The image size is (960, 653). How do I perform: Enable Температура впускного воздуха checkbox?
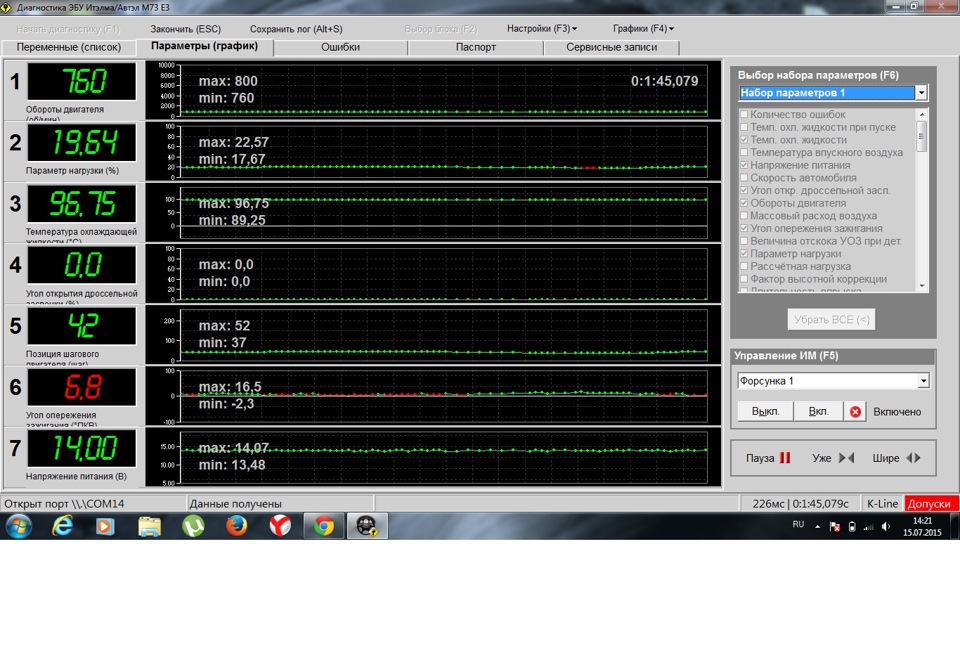coord(744,152)
